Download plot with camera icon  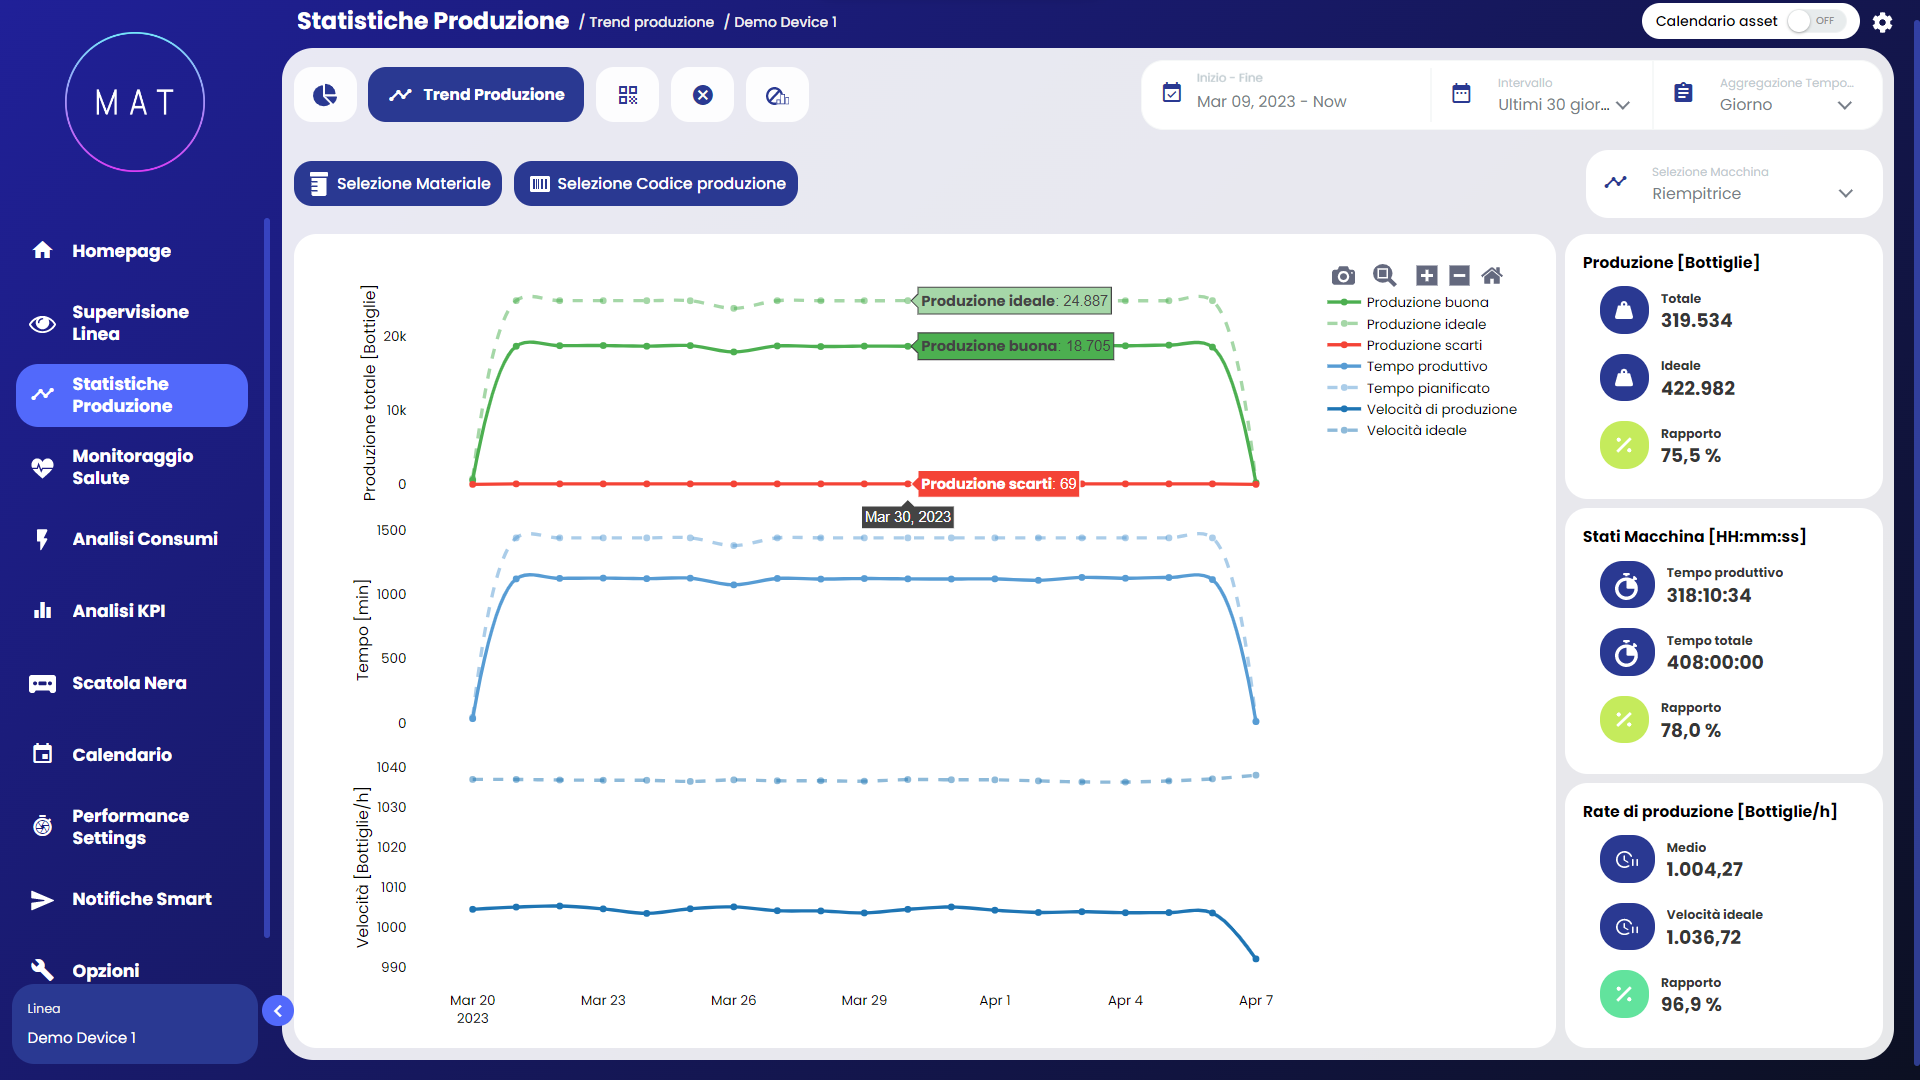coord(1343,276)
